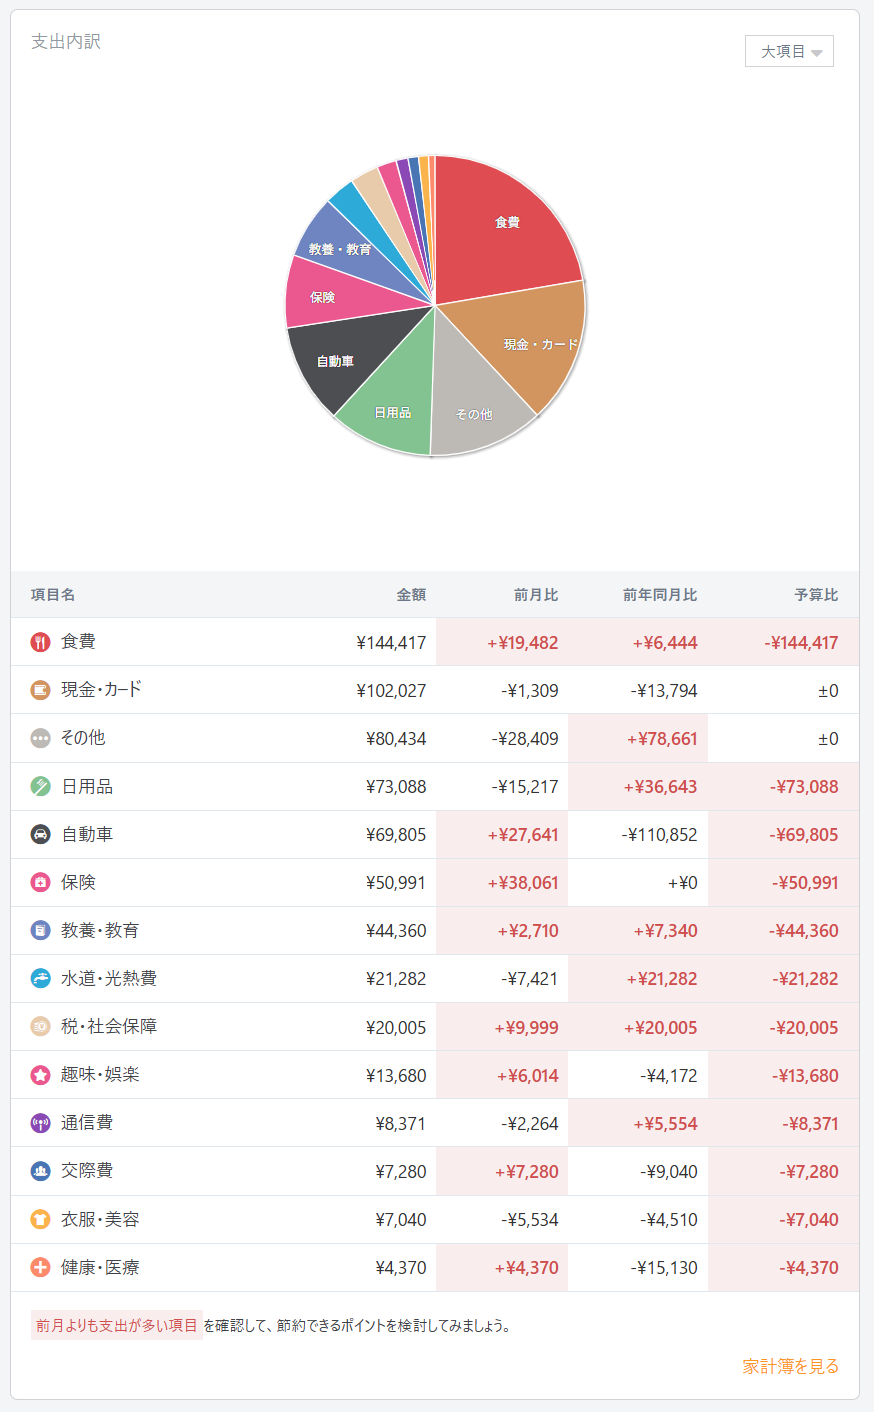Open the 家計簿を見る link
Screen dimensions: 874x1412
tap(790, 1366)
